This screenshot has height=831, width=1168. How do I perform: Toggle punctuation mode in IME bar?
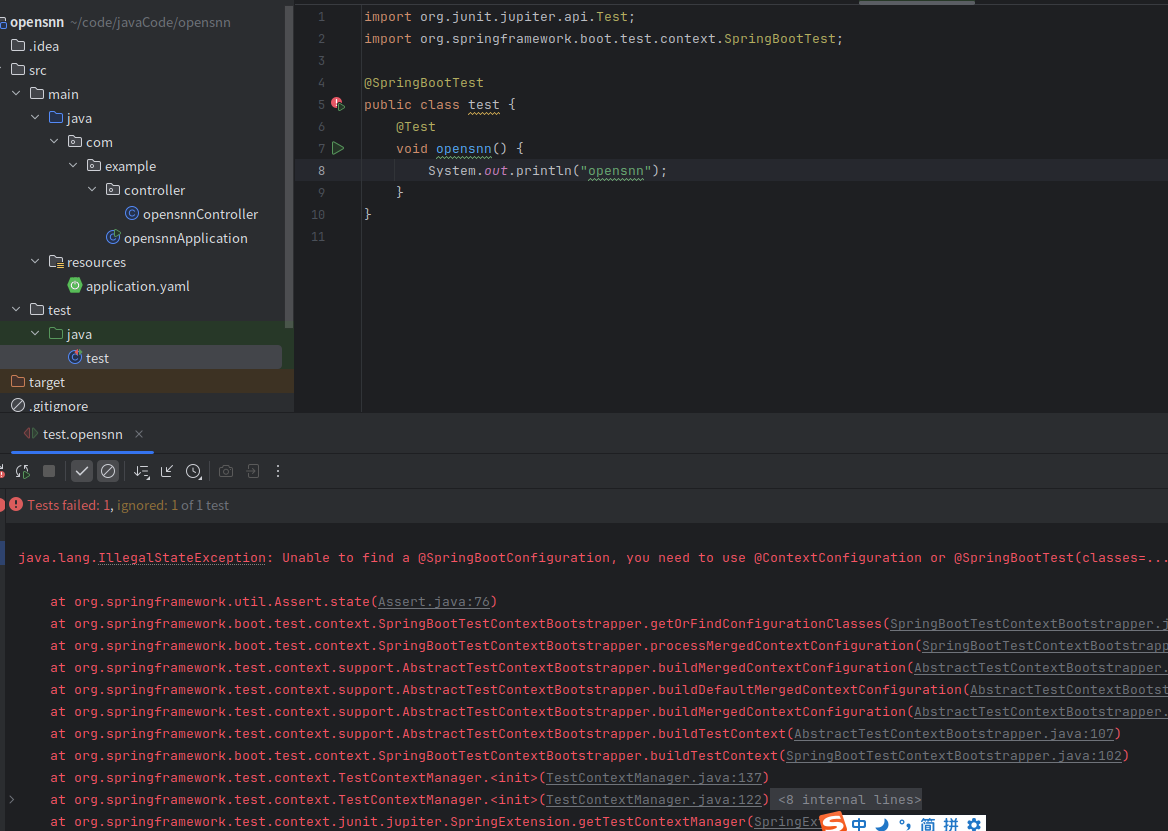pyautogui.click(x=904, y=824)
